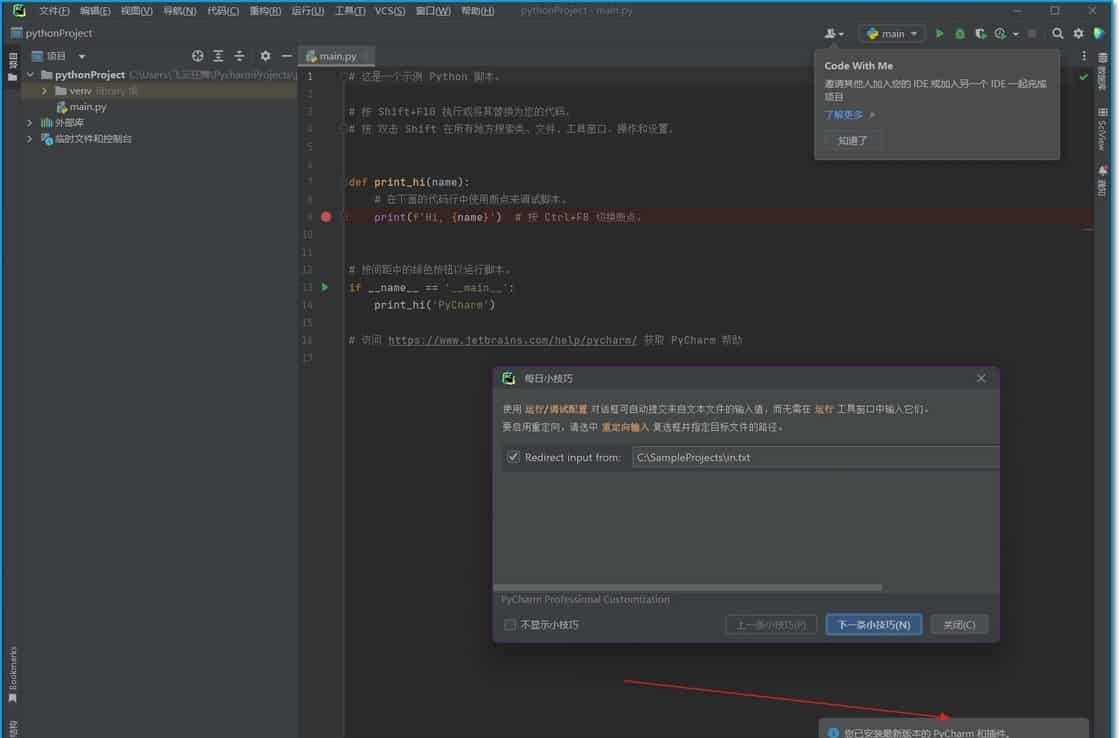Select opened file locate target icon
Screen dimensions: 1119x738
[198, 56]
